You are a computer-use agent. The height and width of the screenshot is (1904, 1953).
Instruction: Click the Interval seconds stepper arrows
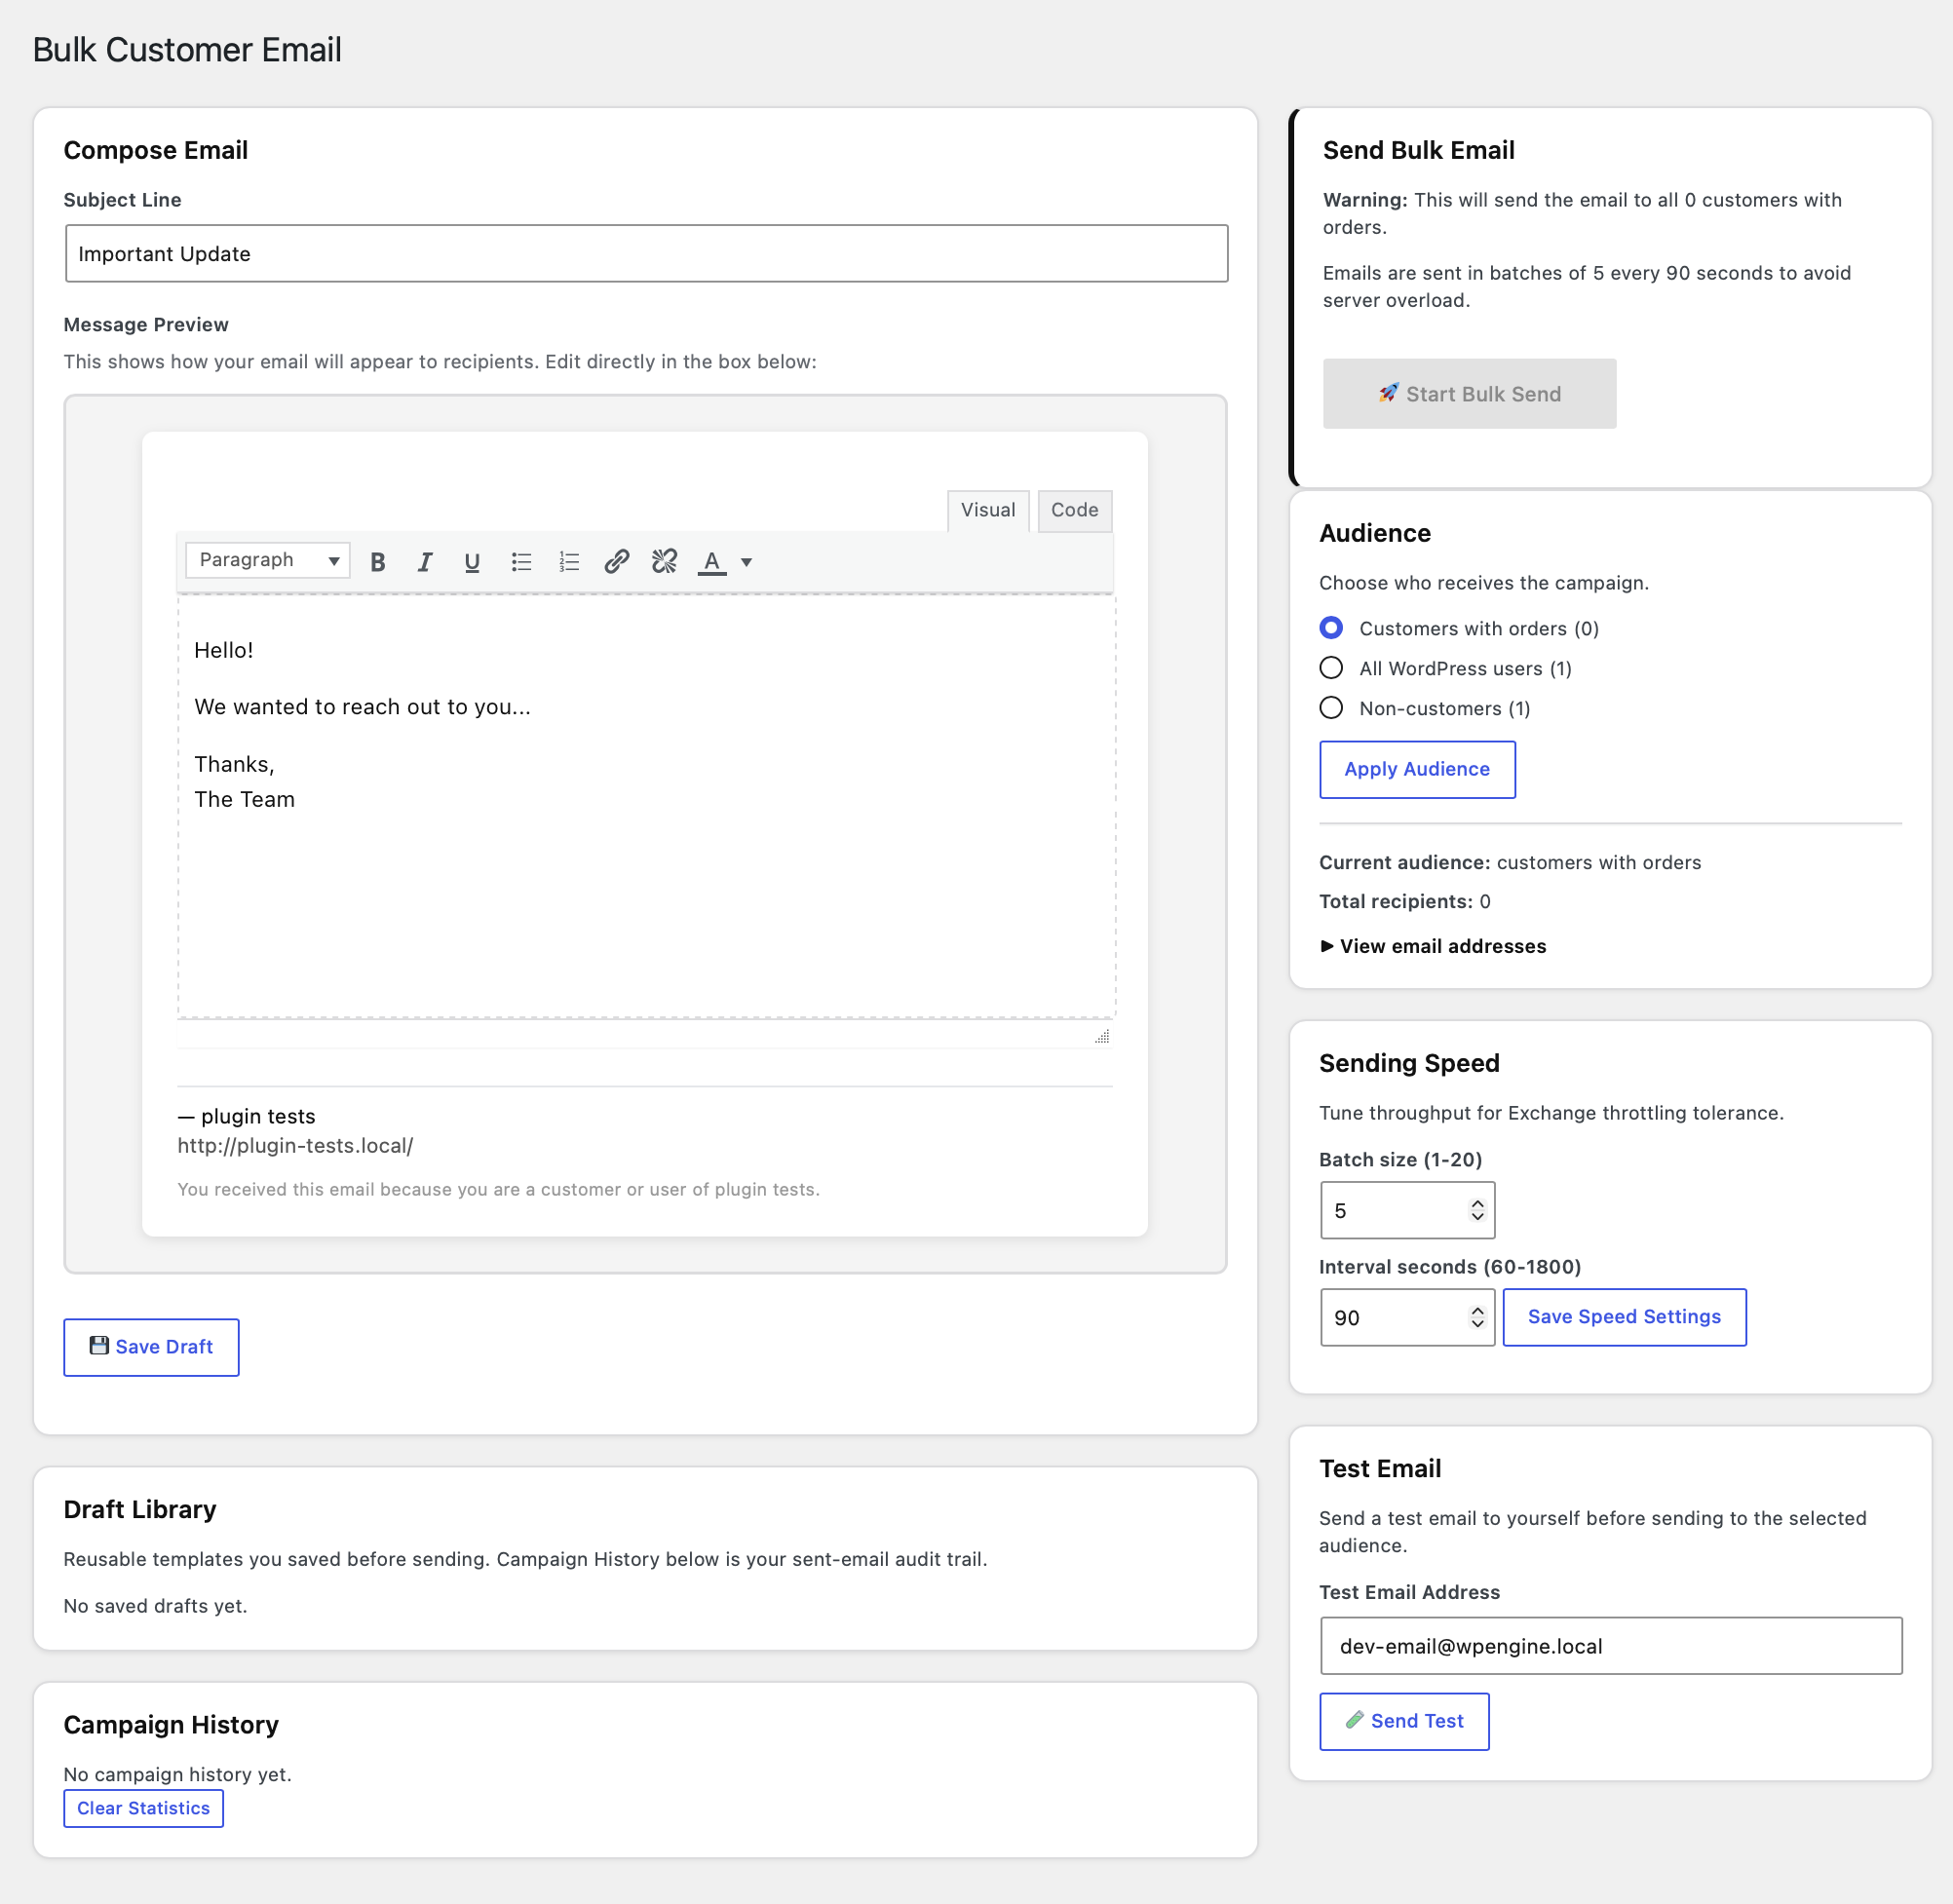[1477, 1317]
